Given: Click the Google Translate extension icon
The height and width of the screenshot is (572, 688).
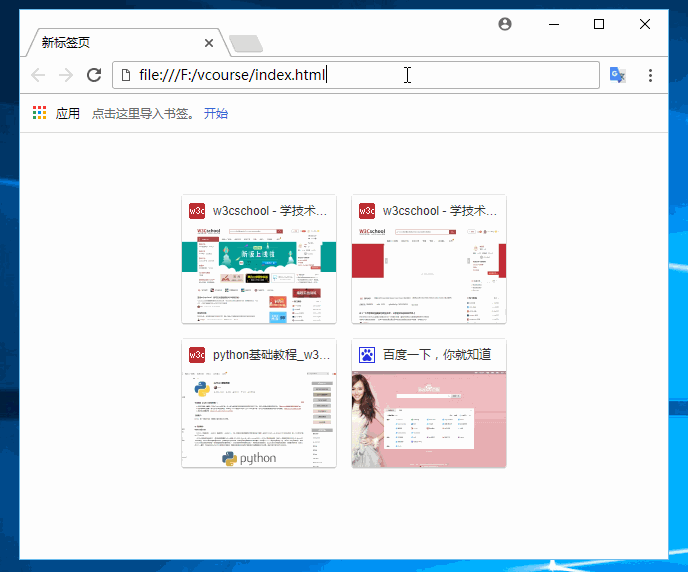Looking at the screenshot, I should coord(618,75).
